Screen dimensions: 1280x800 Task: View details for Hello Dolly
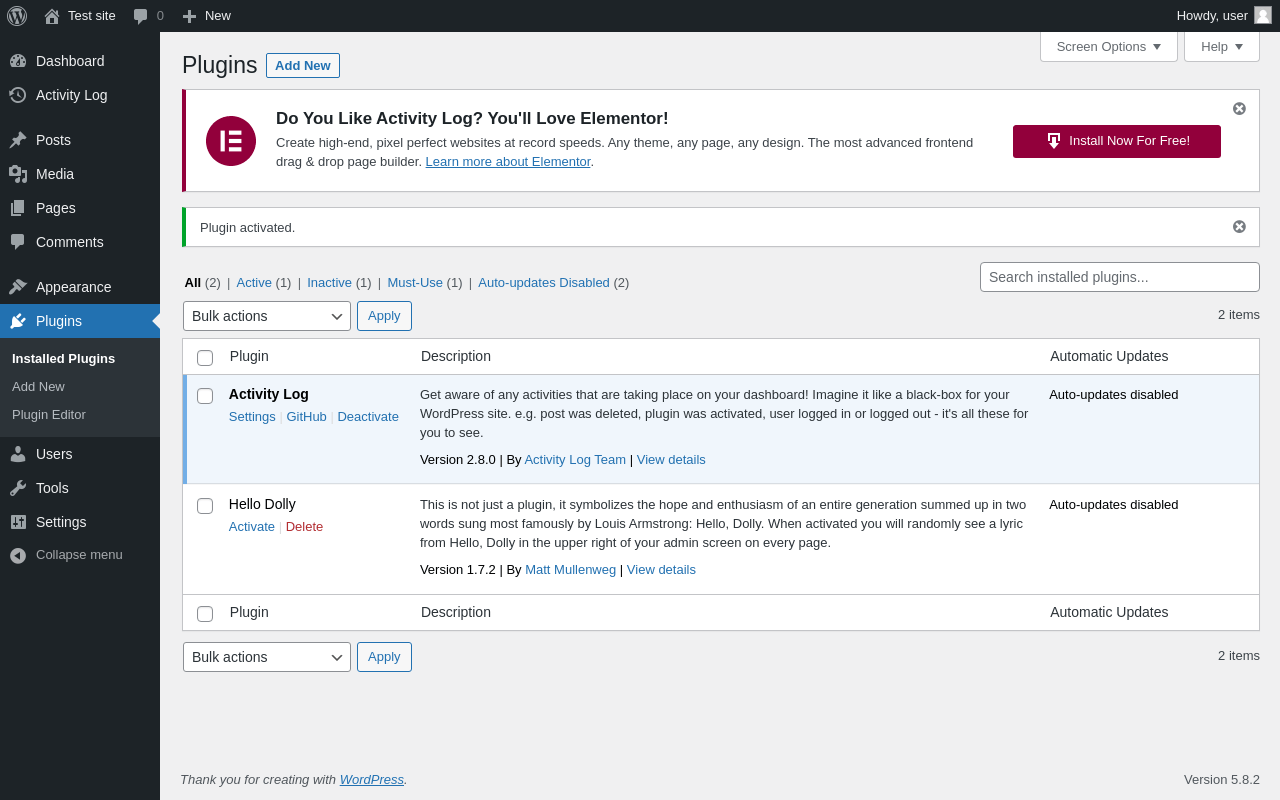click(661, 569)
